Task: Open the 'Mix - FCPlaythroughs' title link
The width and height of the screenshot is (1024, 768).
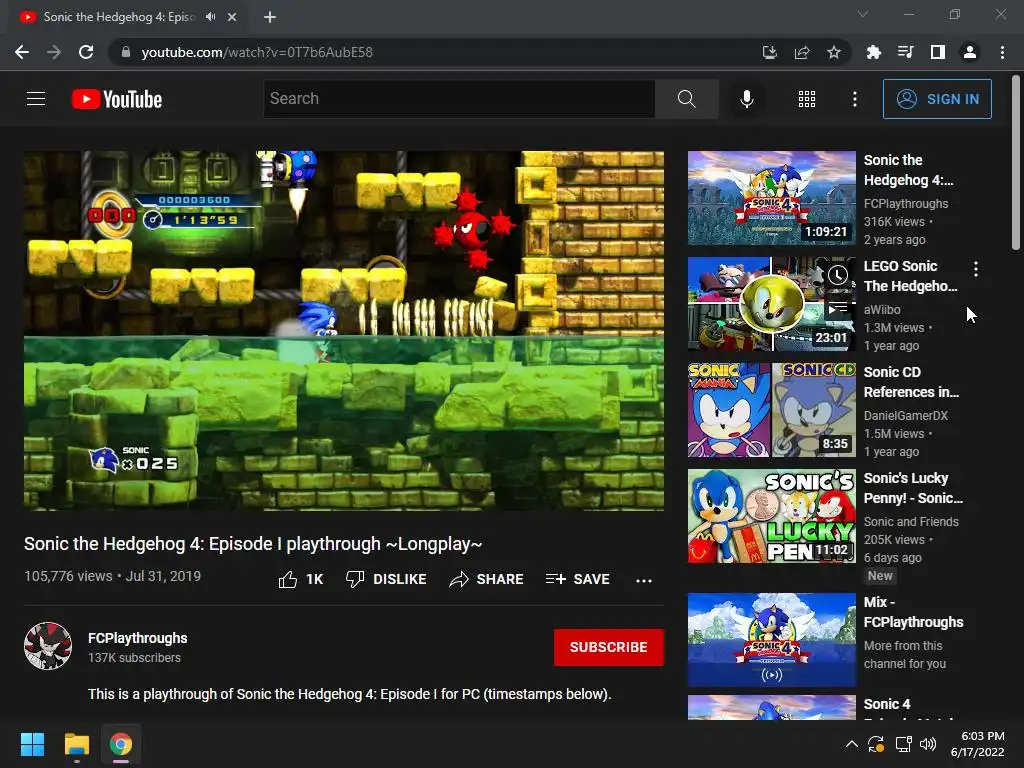Action: [x=913, y=612]
